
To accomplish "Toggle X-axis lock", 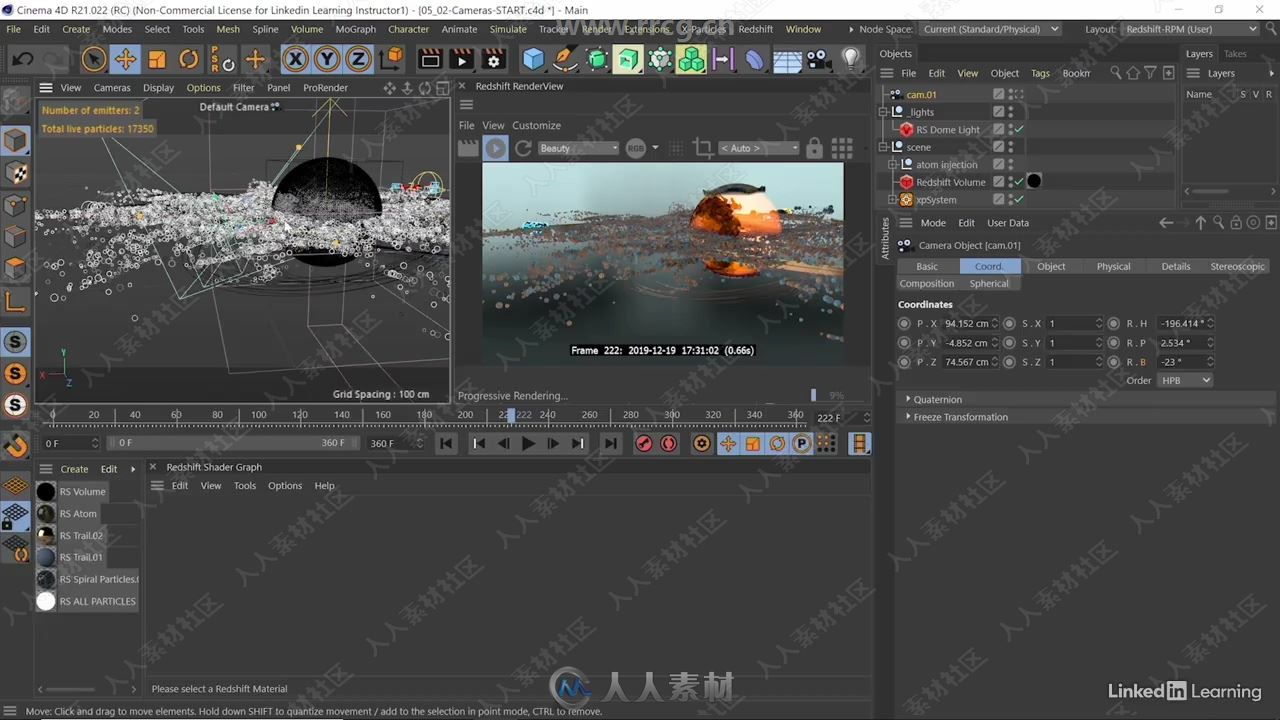I will pyautogui.click(x=295, y=60).
